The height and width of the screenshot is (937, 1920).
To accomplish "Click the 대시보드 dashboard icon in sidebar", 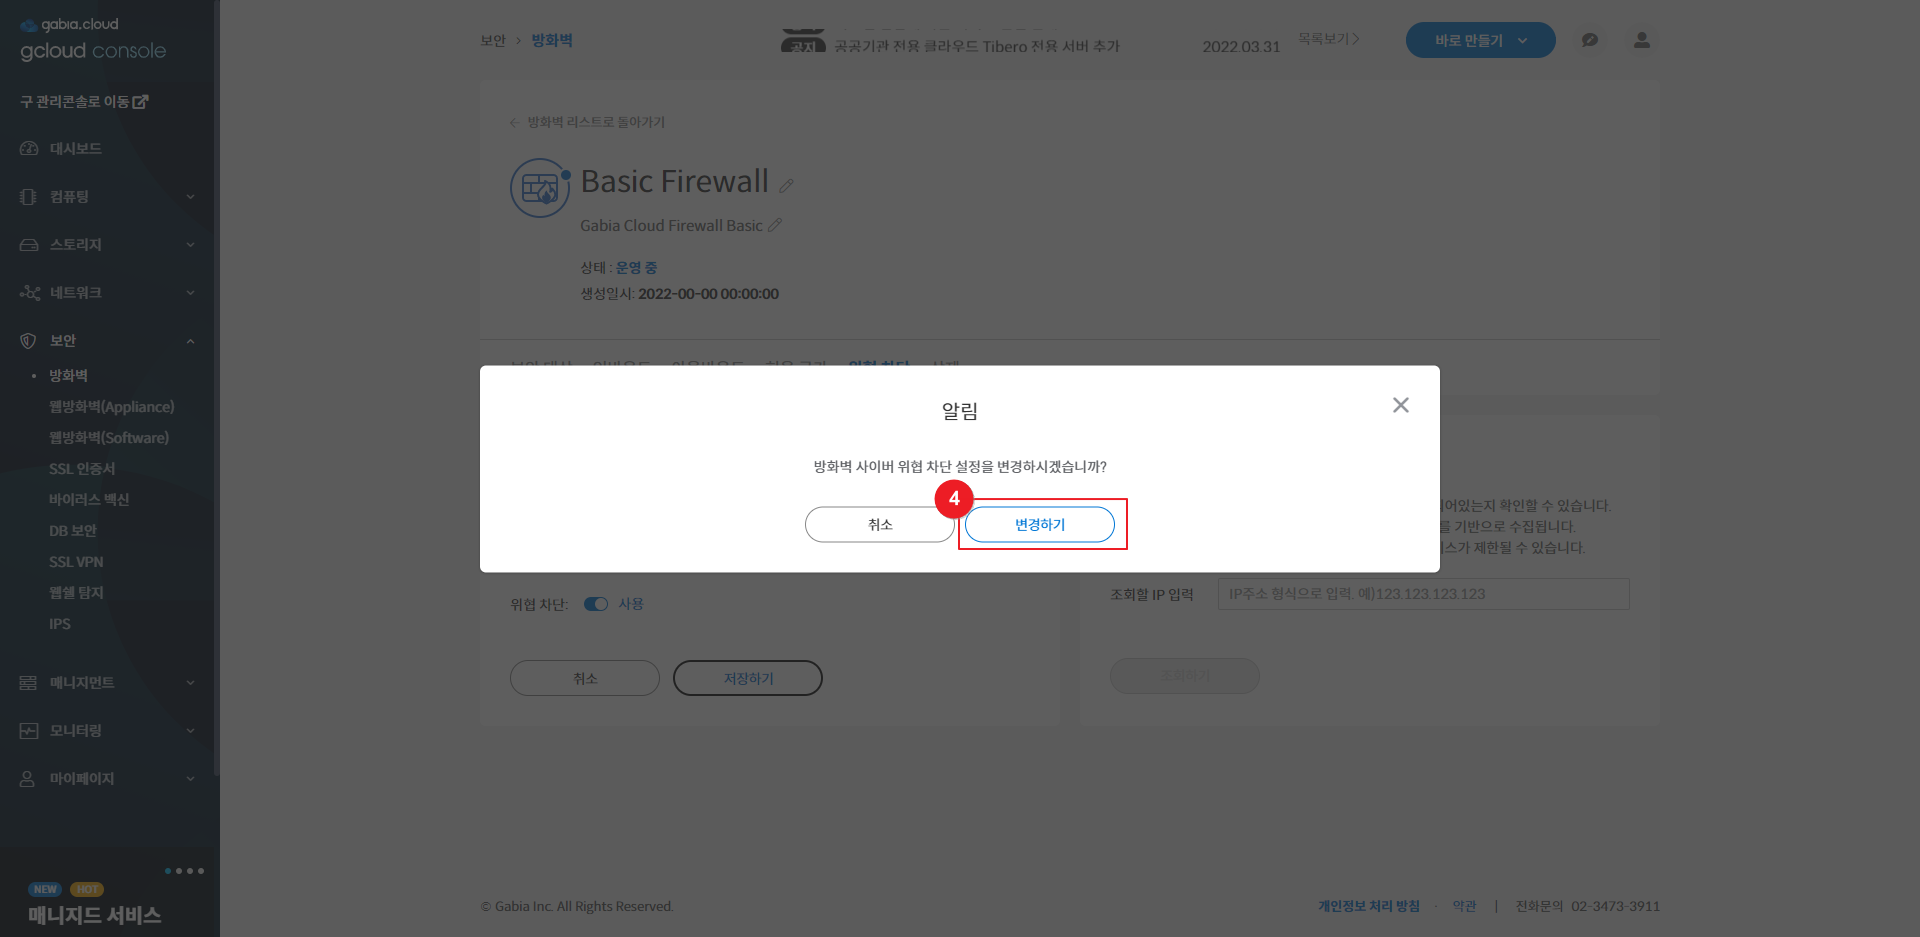I will [x=29, y=149].
